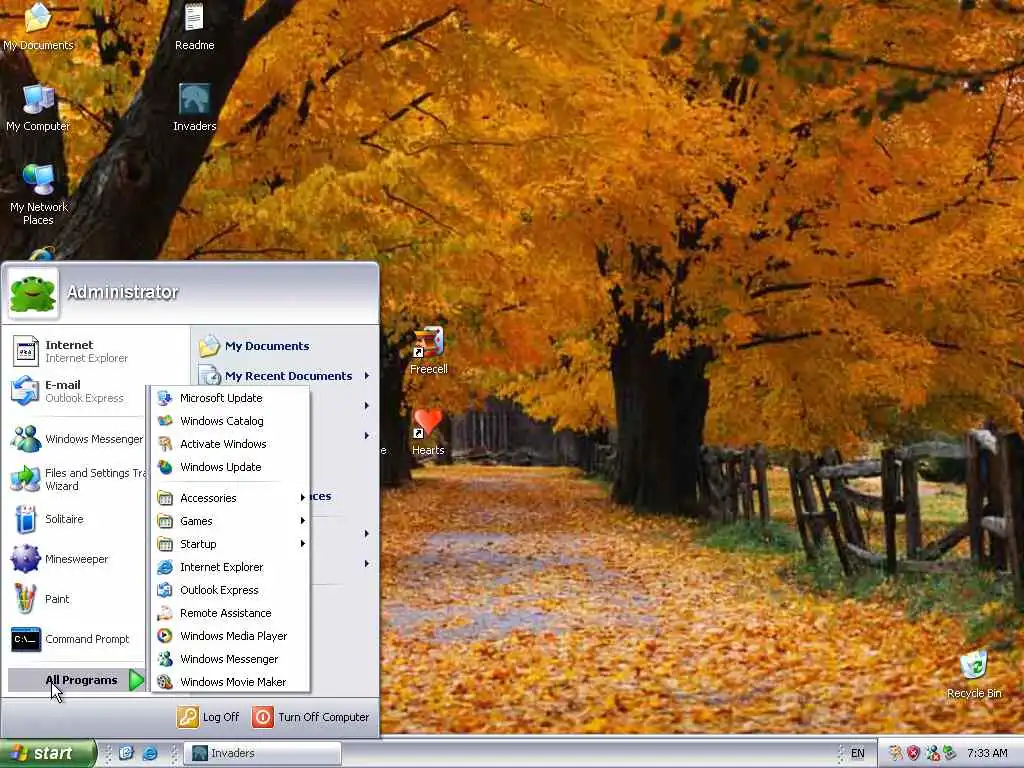
Task: Select My Network Places desktop icon
Action: 39,194
